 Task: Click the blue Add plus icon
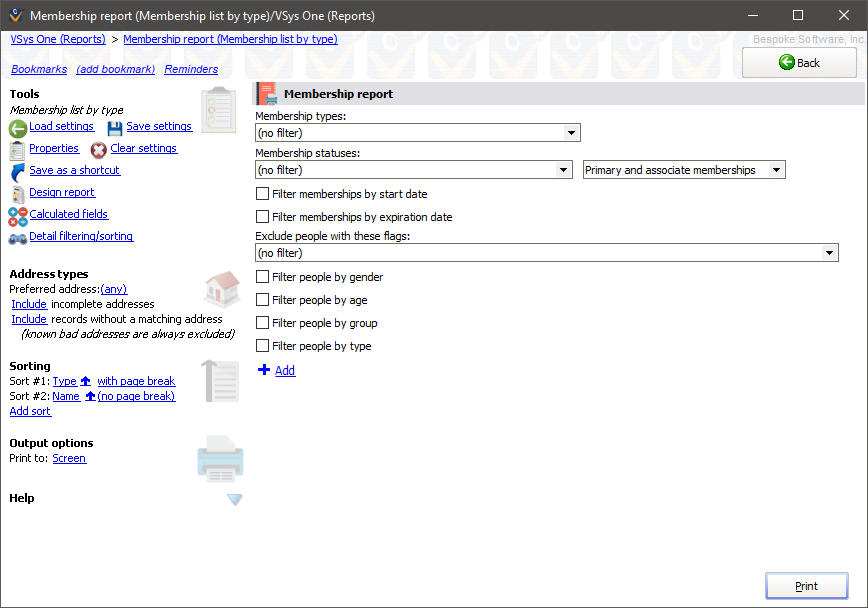tap(264, 370)
